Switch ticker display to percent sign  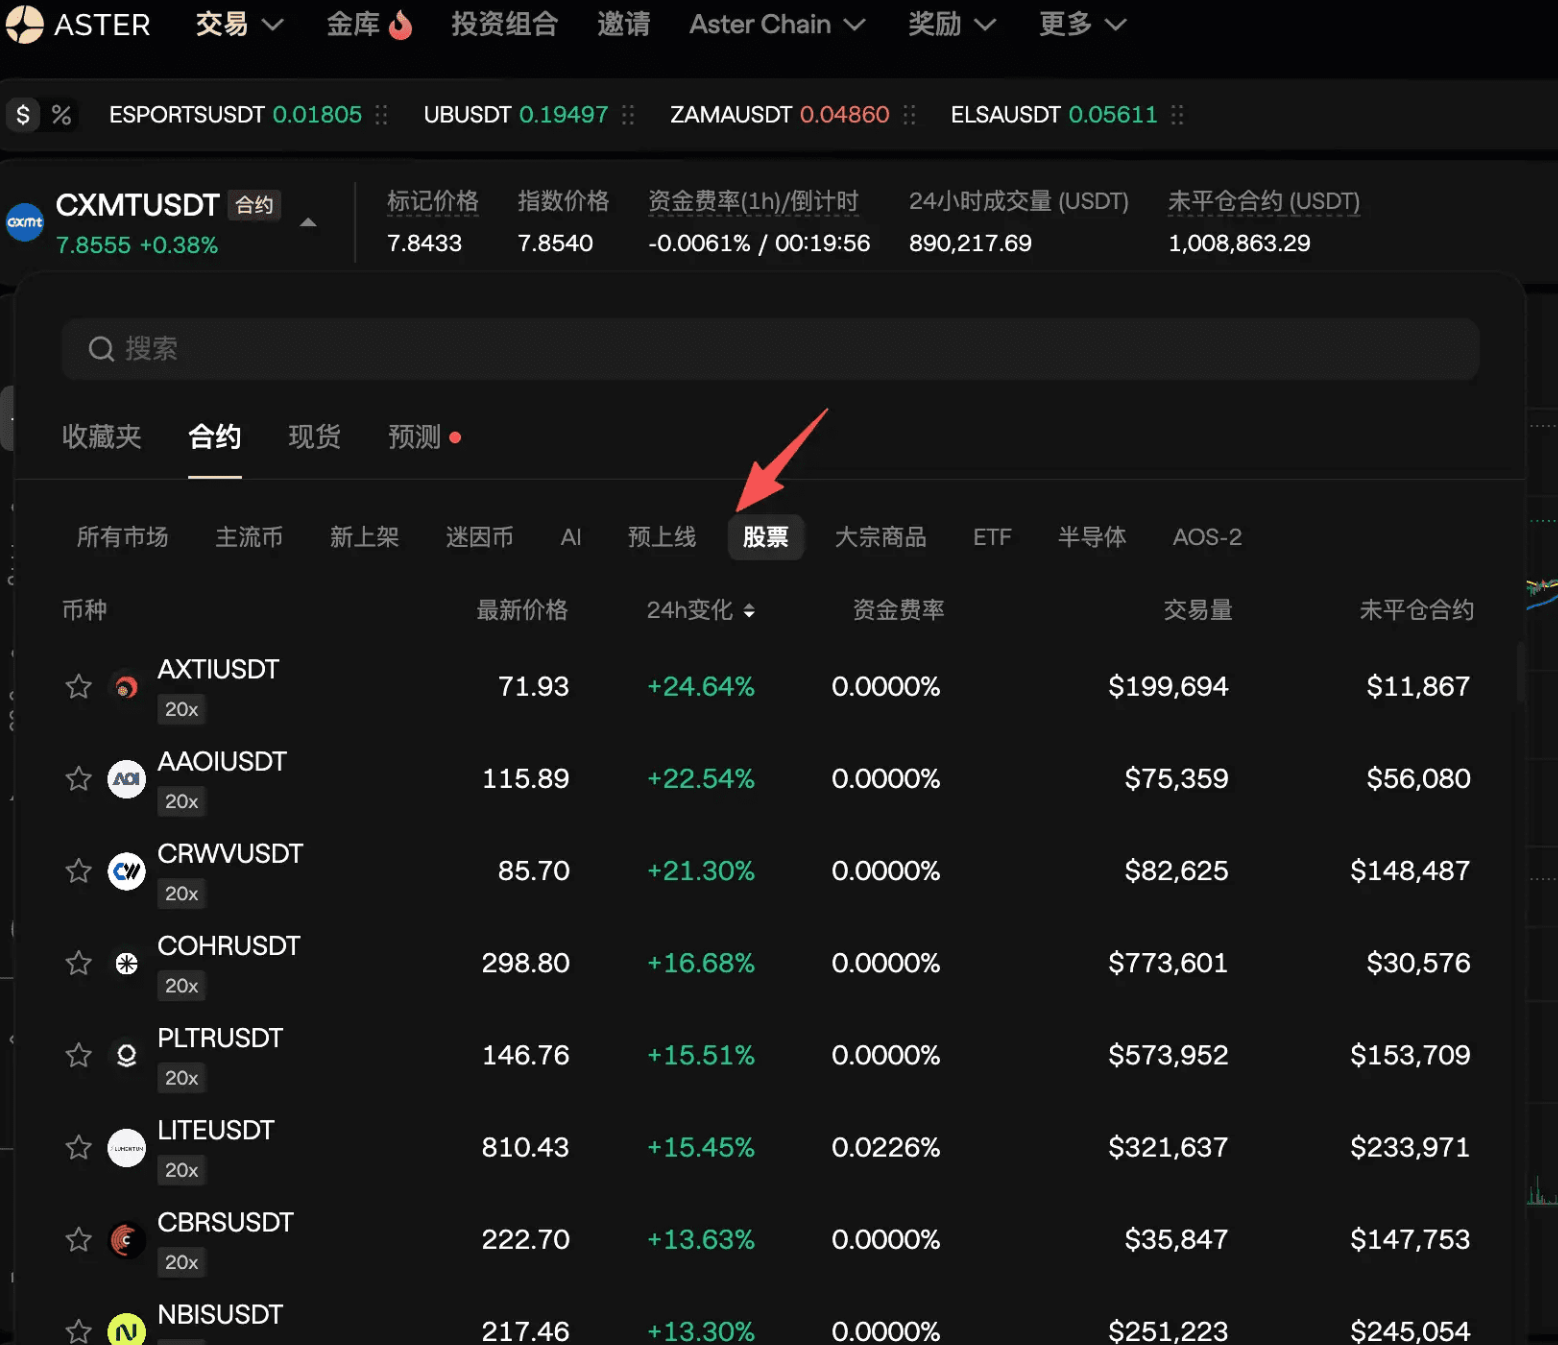click(x=61, y=115)
